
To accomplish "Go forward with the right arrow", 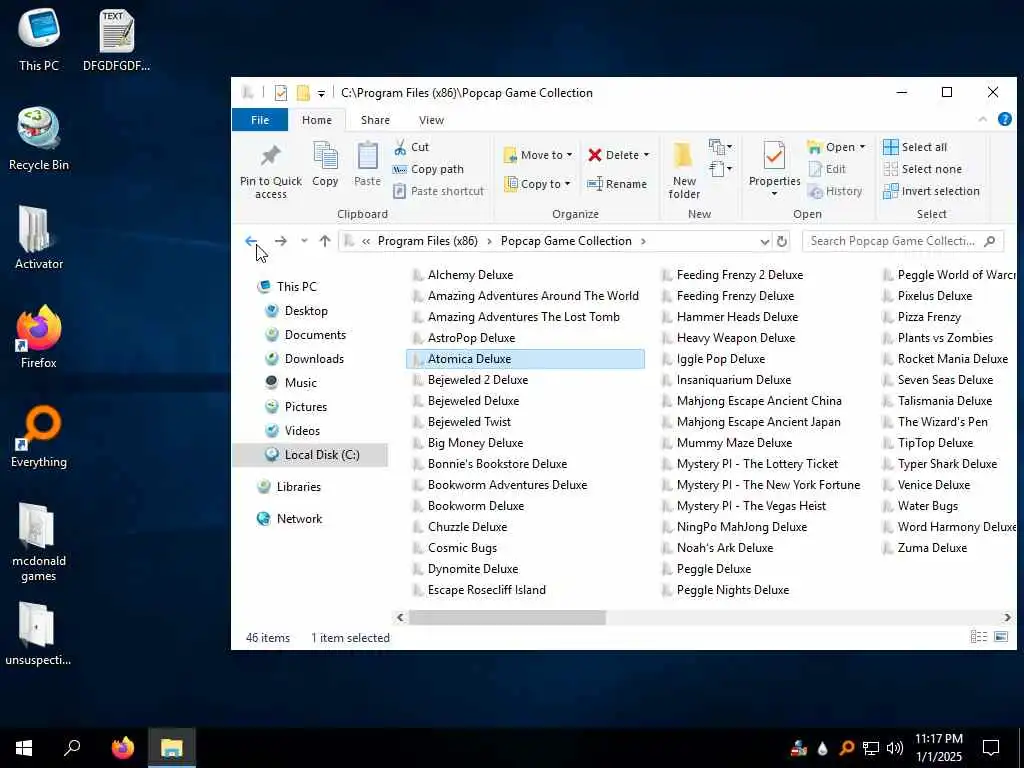I will pos(281,241).
